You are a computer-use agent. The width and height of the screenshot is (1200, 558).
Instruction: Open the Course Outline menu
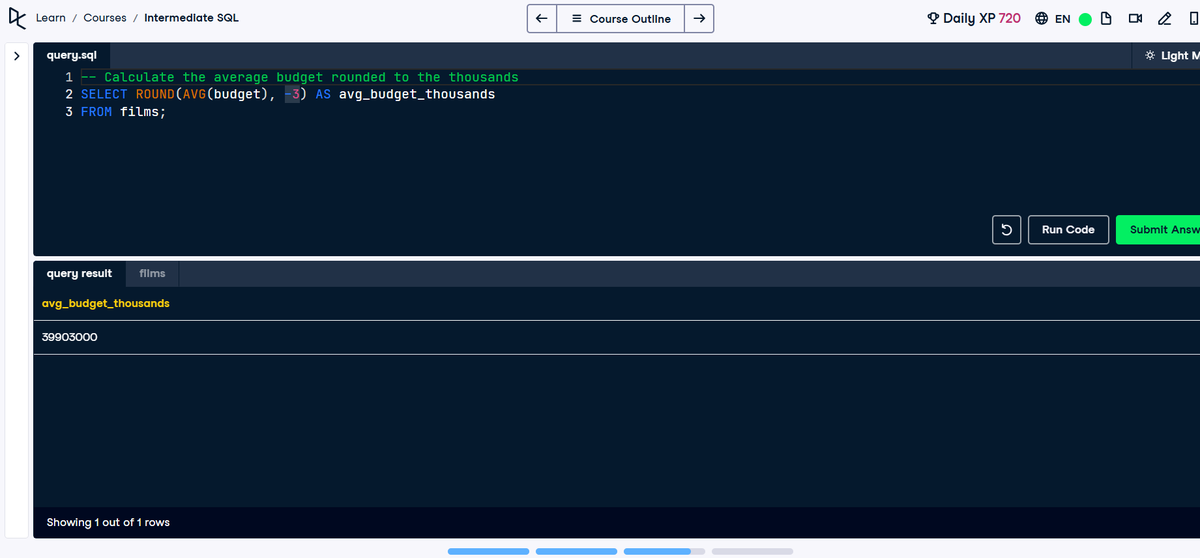pyautogui.click(x=620, y=18)
